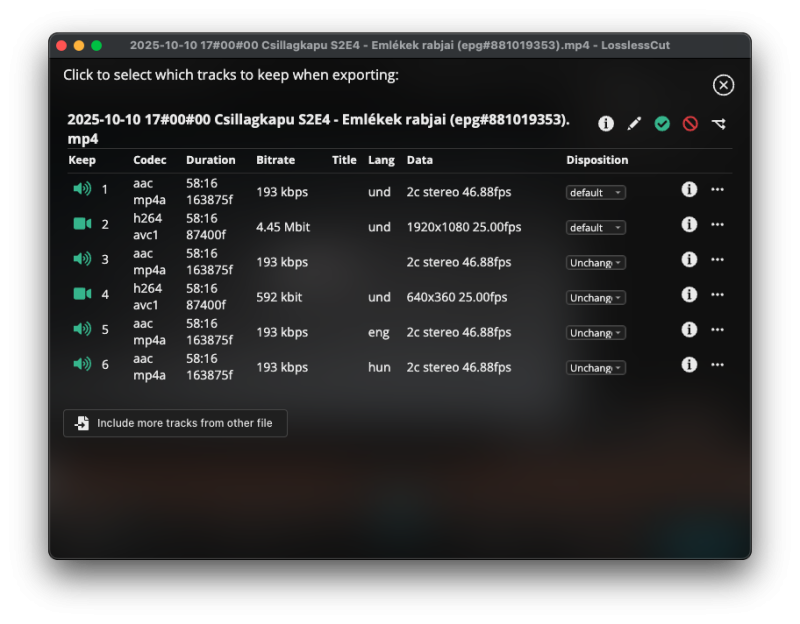Click the window title bar text
This screenshot has width=800, height=624.
tap(399, 45)
